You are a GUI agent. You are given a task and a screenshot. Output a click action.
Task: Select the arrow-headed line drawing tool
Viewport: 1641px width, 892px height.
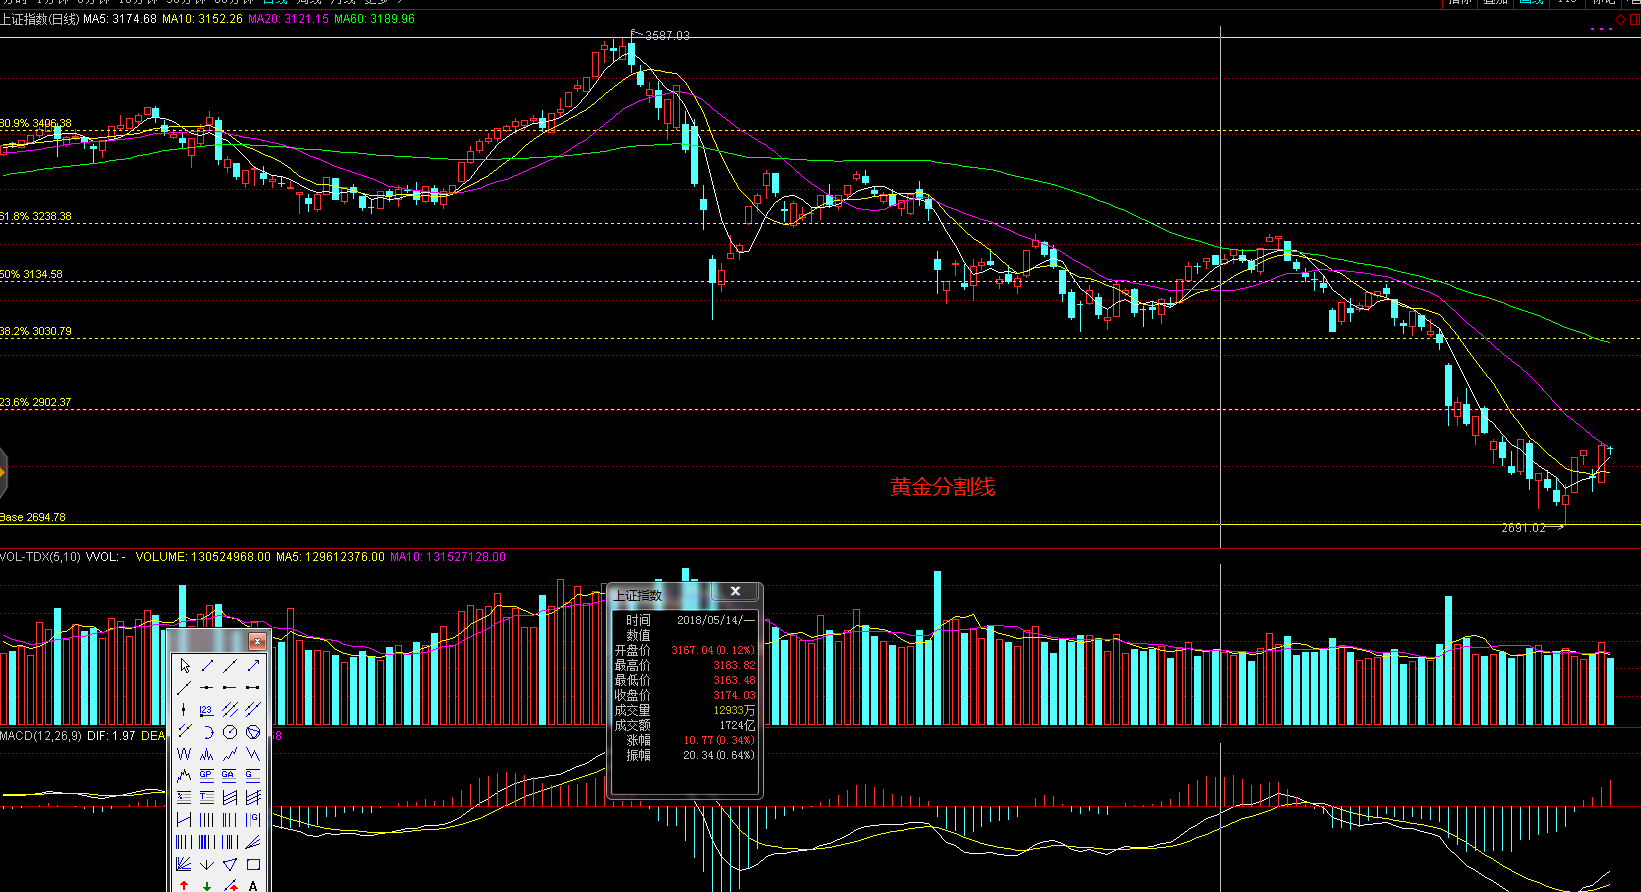pos(253,666)
